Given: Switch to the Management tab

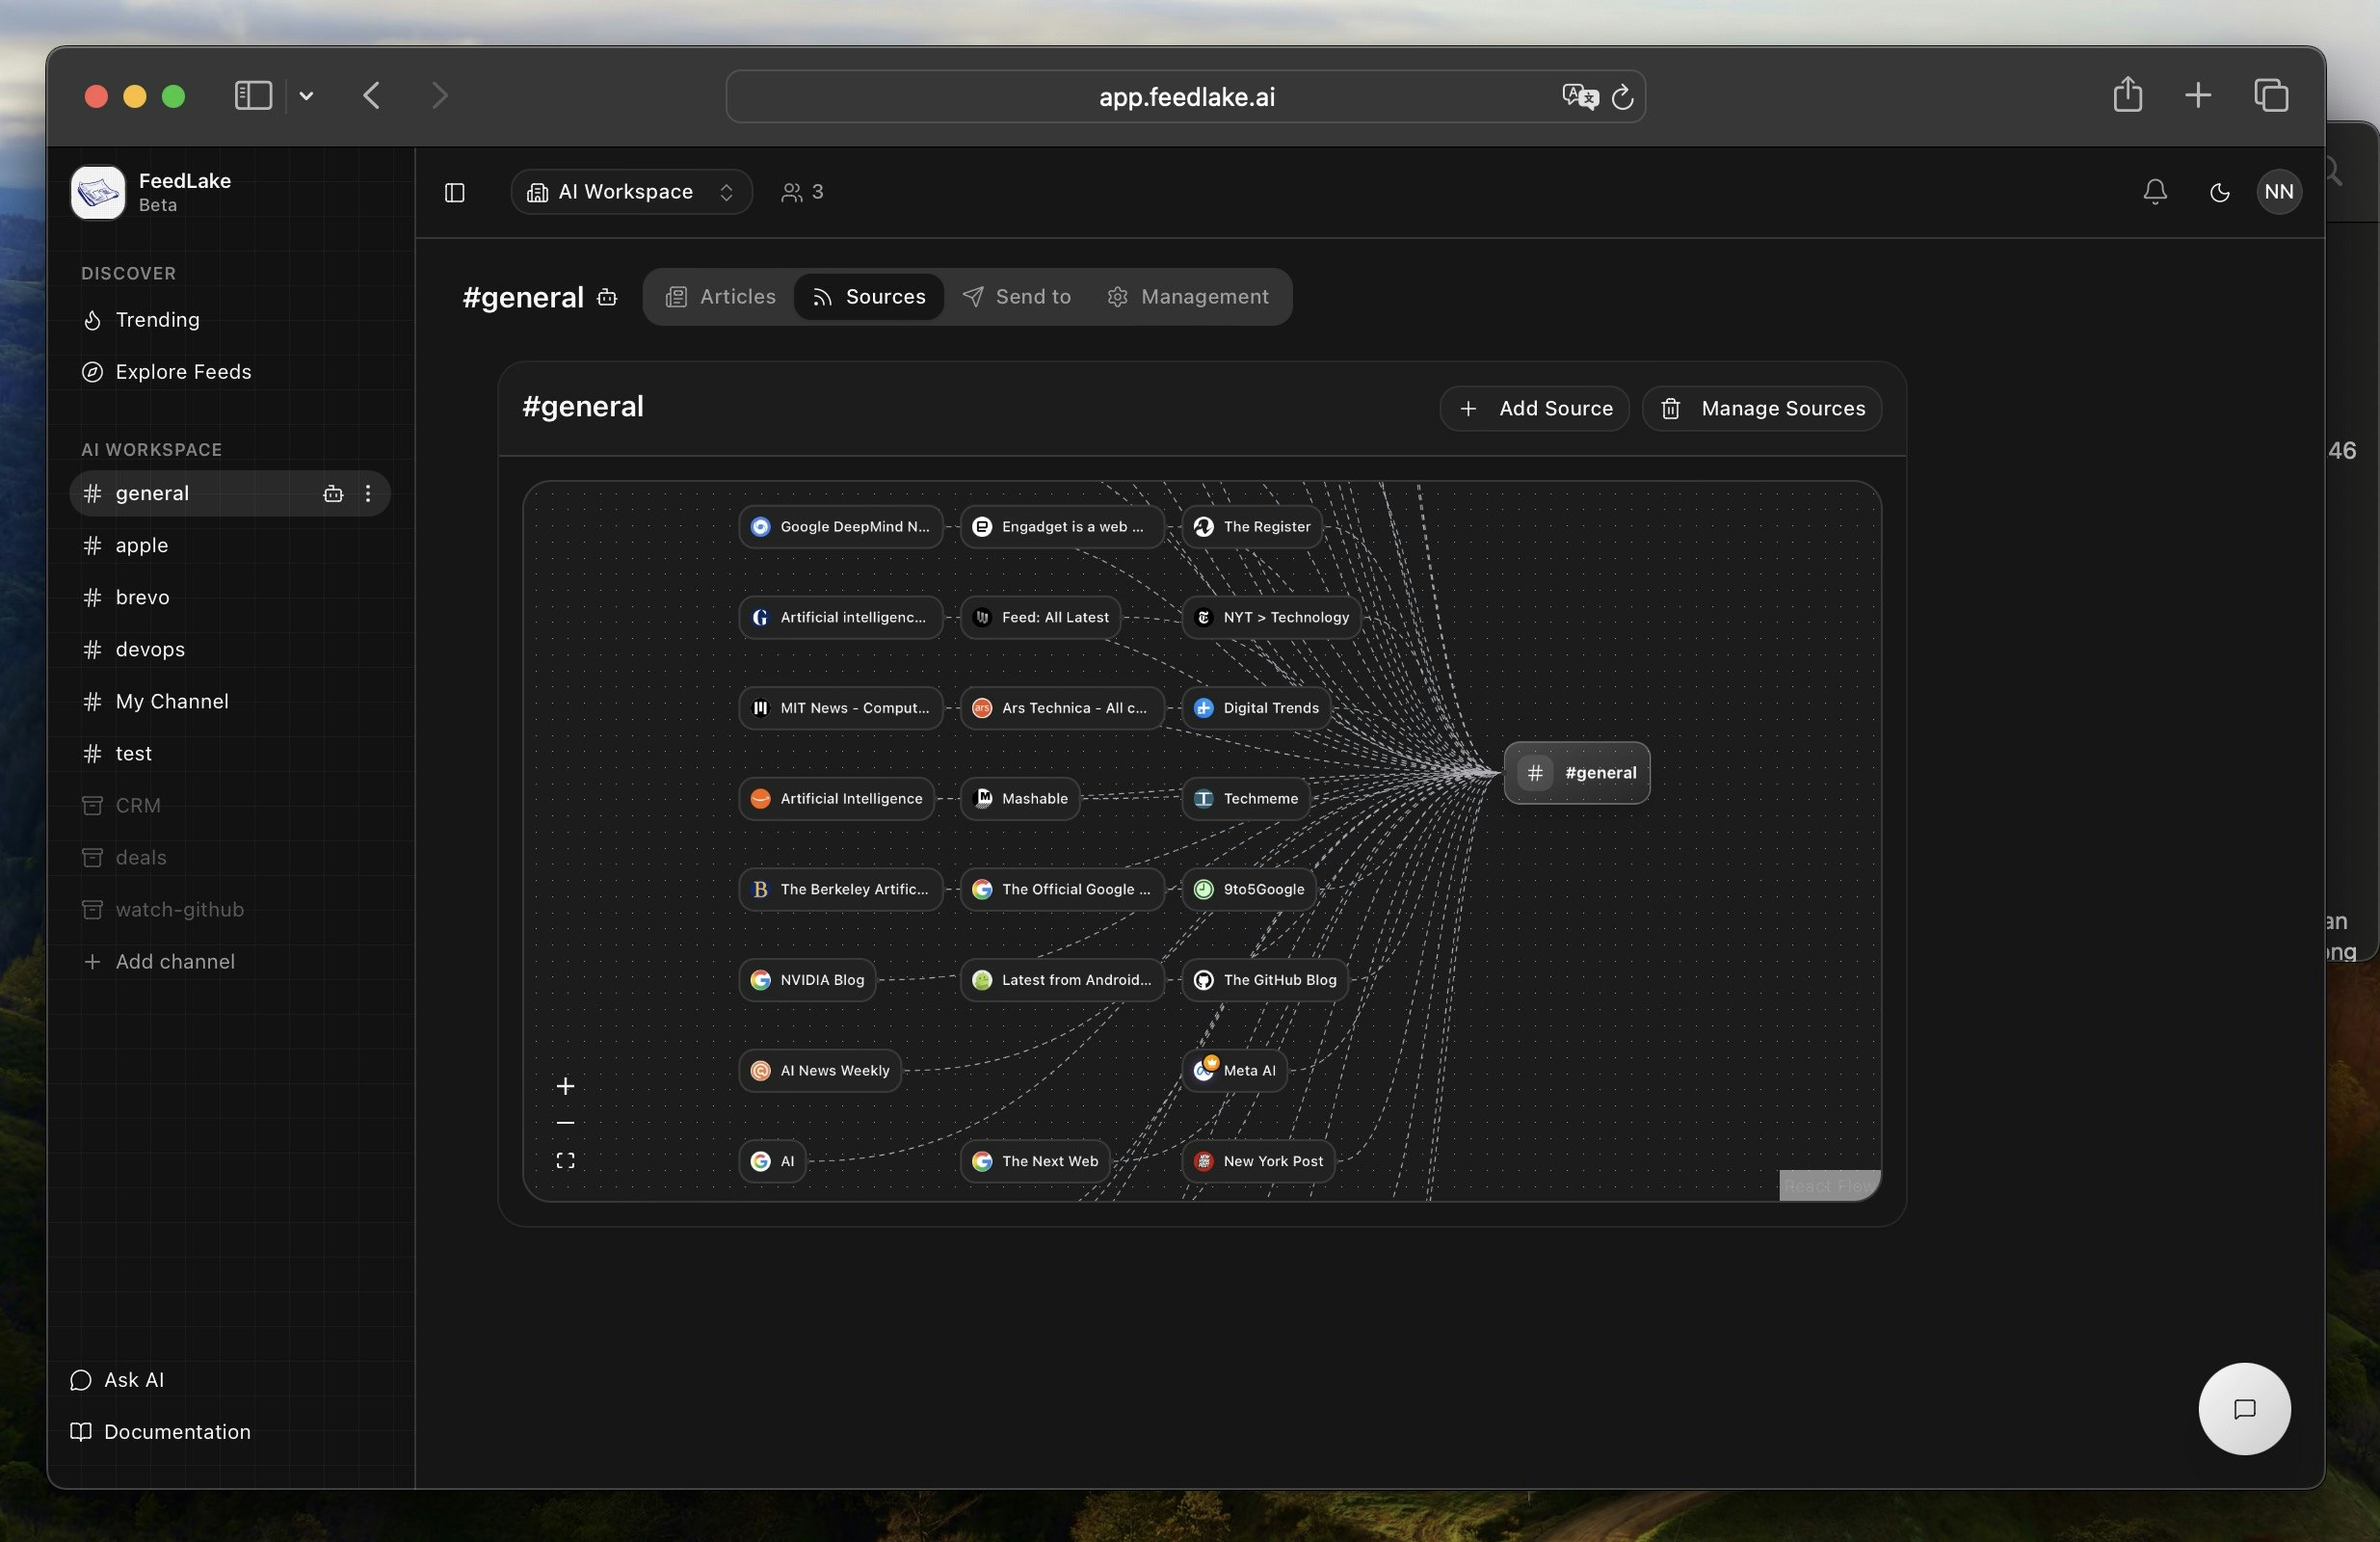Looking at the screenshot, I should point(1188,297).
